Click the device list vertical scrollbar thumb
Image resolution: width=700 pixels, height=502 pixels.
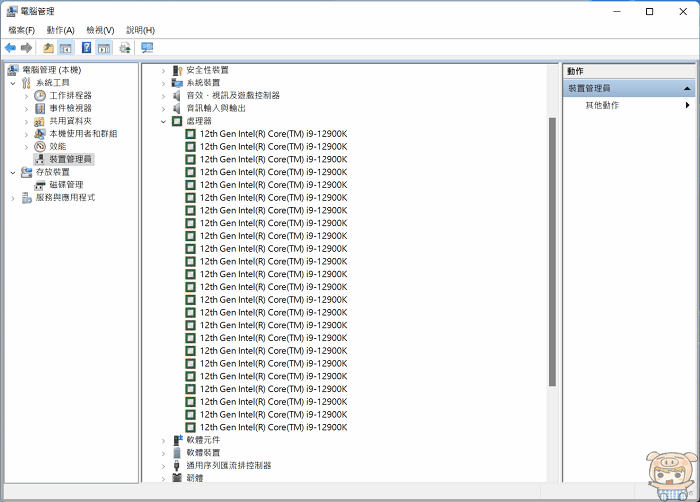[552, 252]
